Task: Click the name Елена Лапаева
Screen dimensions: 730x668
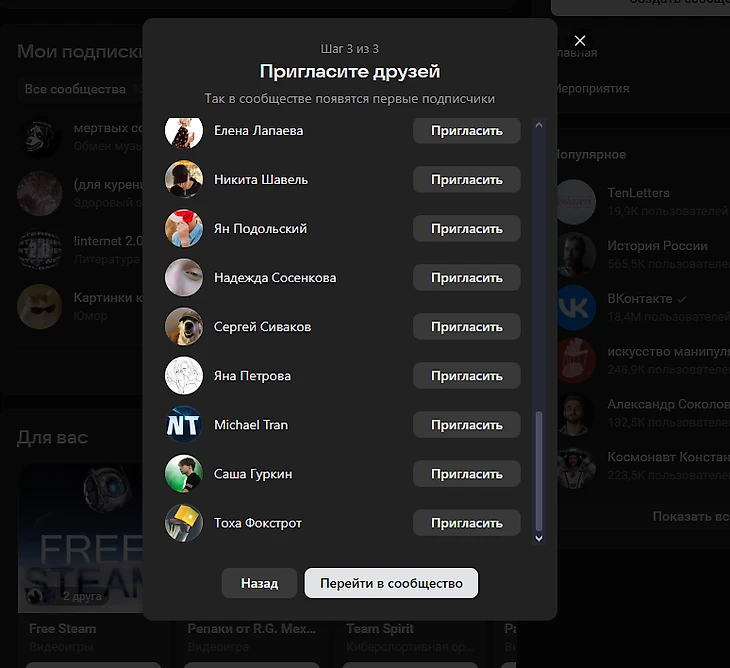Action: 258,131
